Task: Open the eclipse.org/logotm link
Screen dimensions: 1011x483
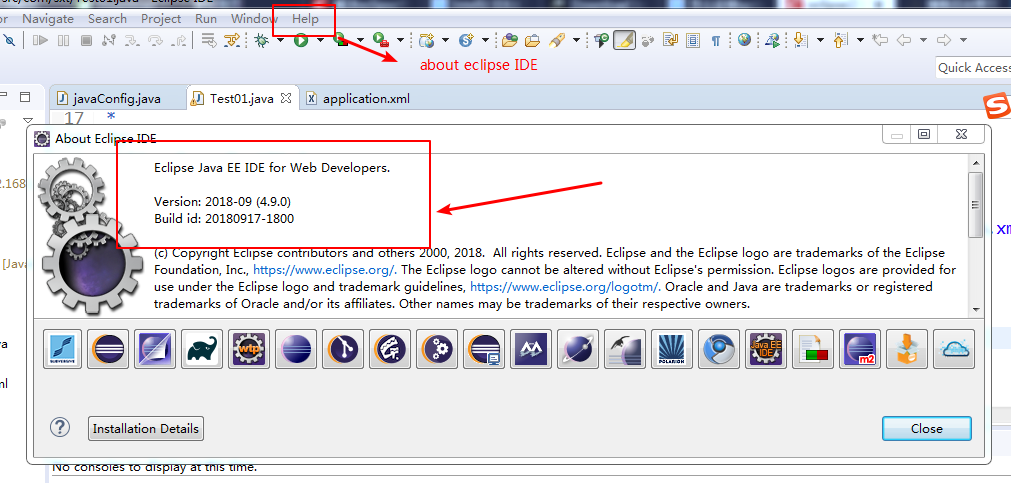Action: (565, 286)
